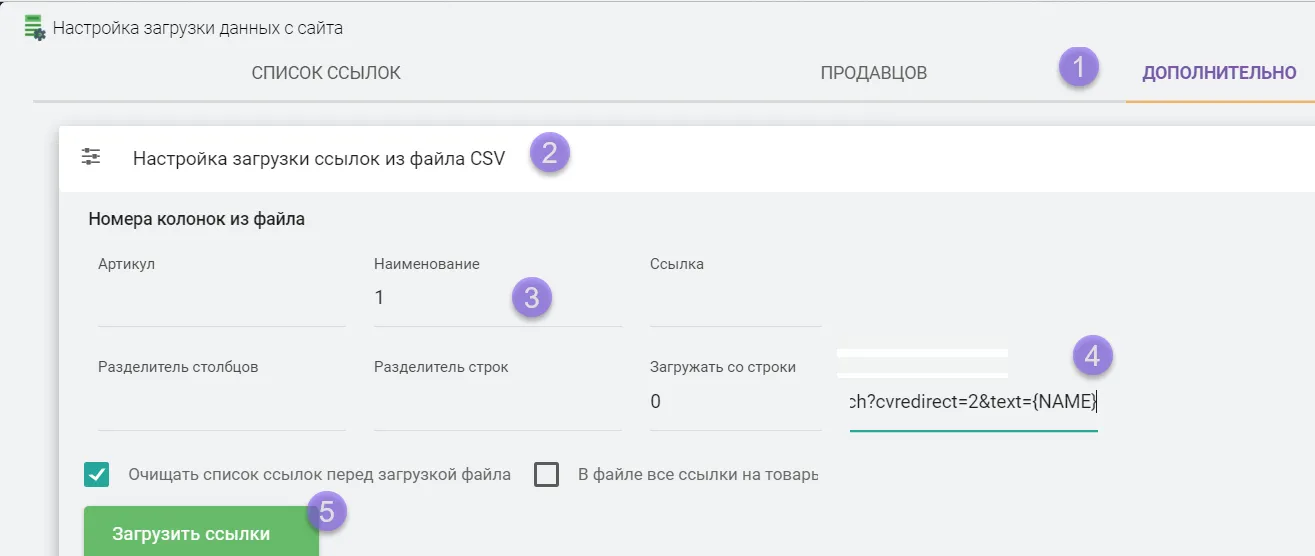Click the sliders settings icon in the CSV panel header

tap(91, 157)
